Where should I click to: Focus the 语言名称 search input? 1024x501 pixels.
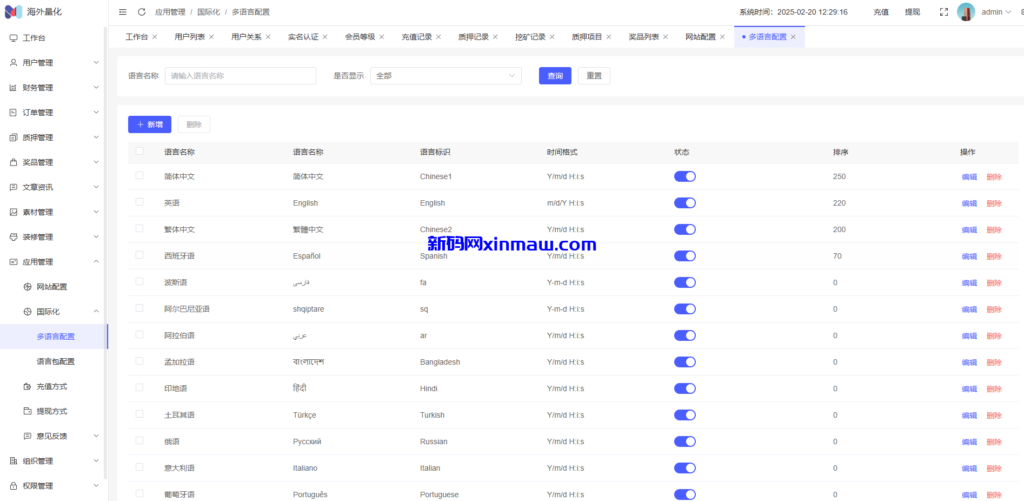pos(240,76)
